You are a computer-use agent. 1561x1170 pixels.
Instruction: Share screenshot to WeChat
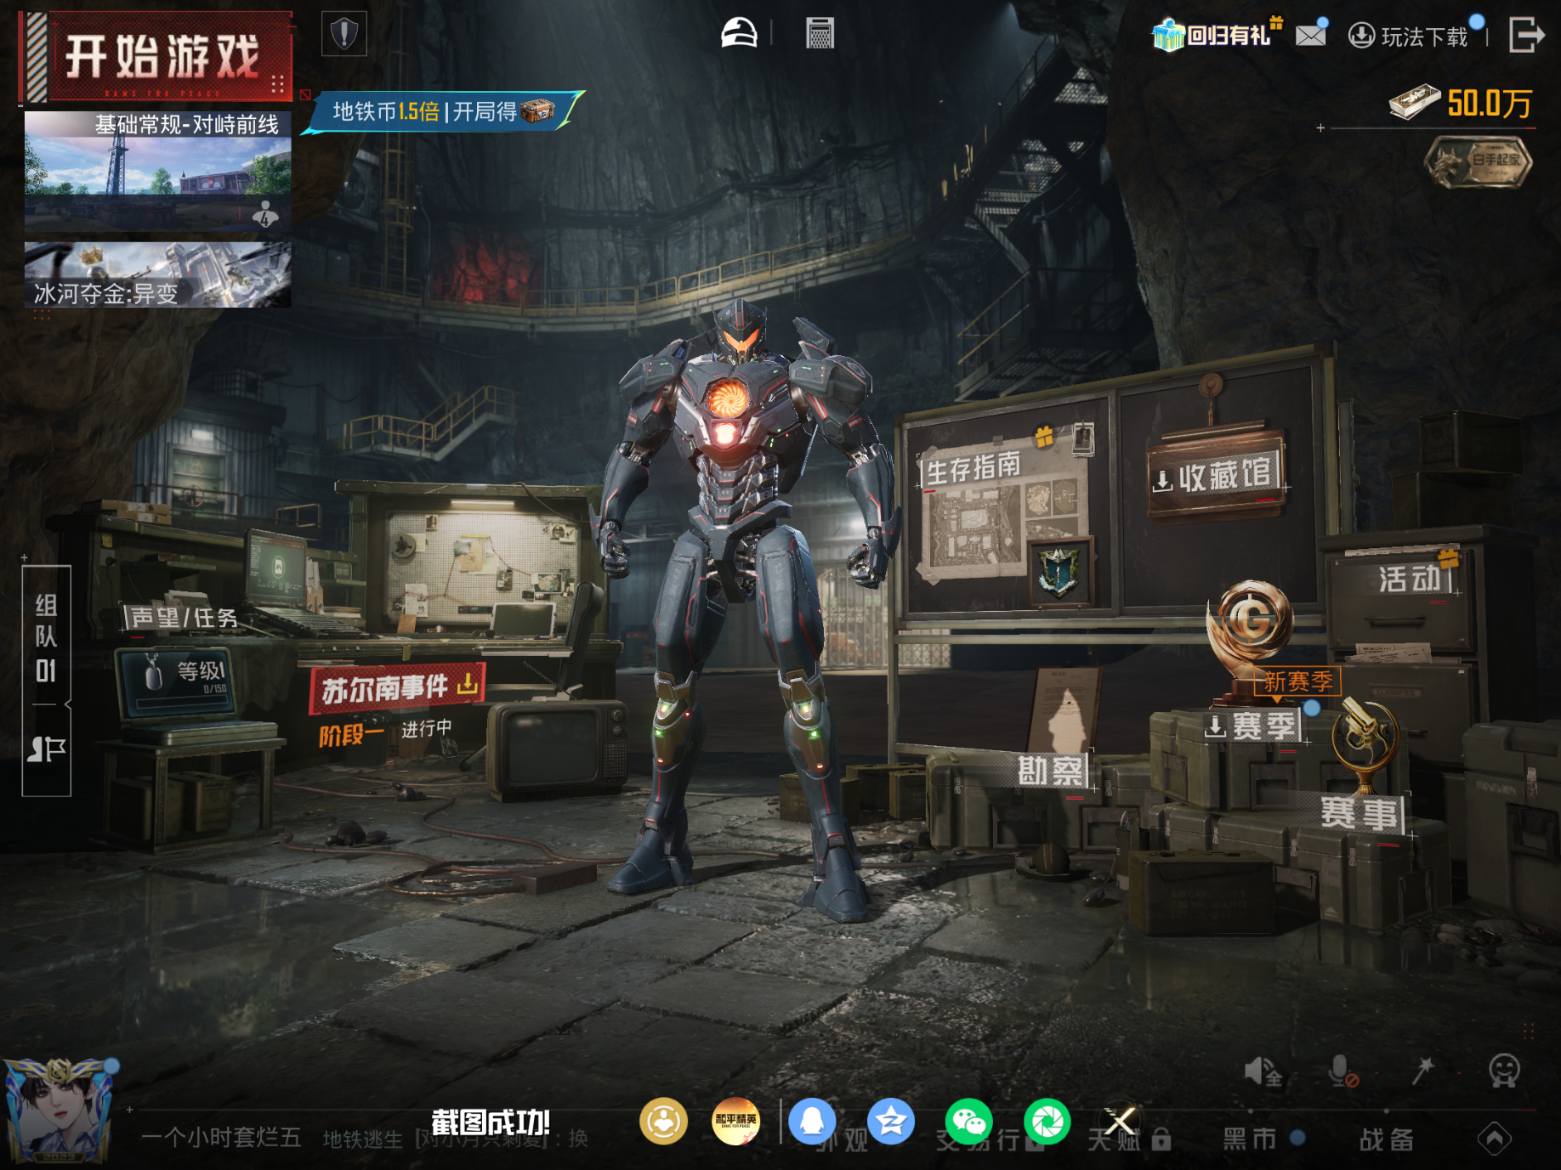click(x=968, y=1121)
